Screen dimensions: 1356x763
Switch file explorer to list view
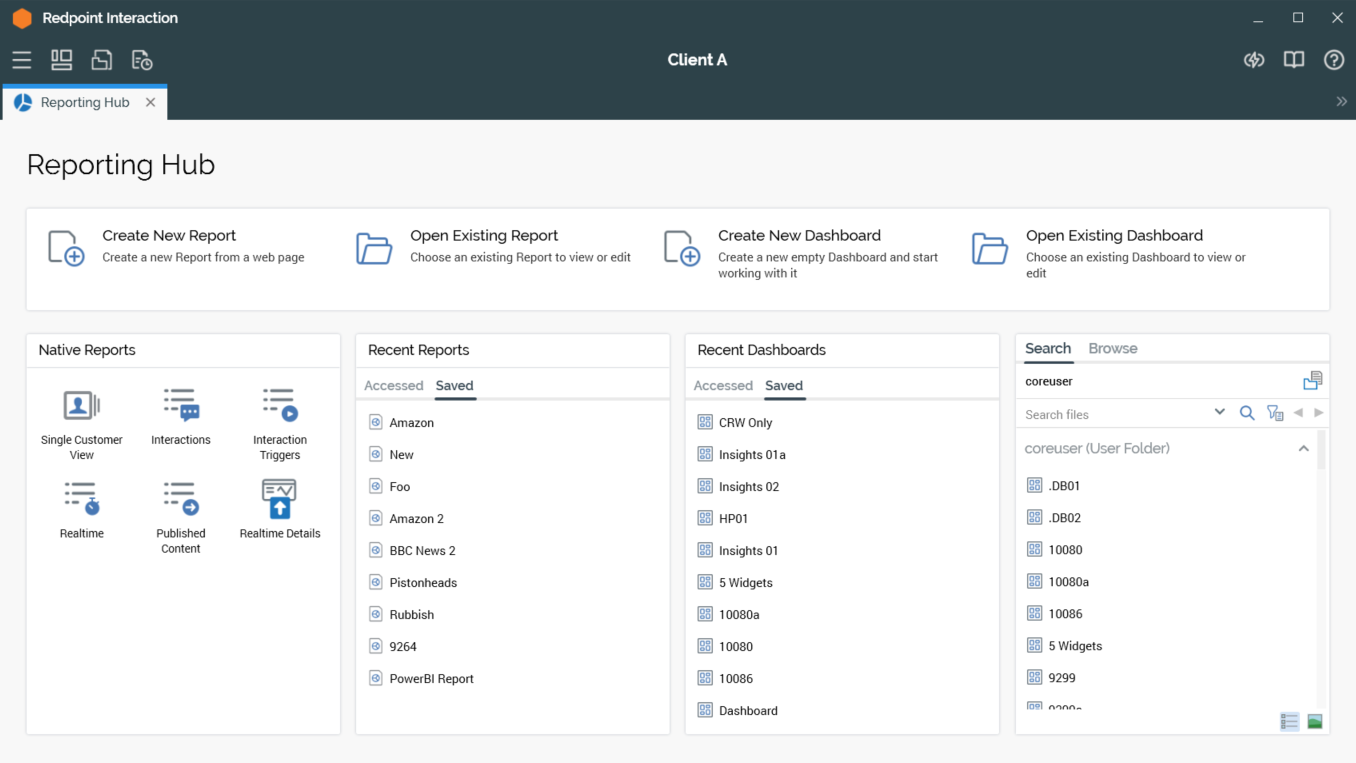point(1289,721)
